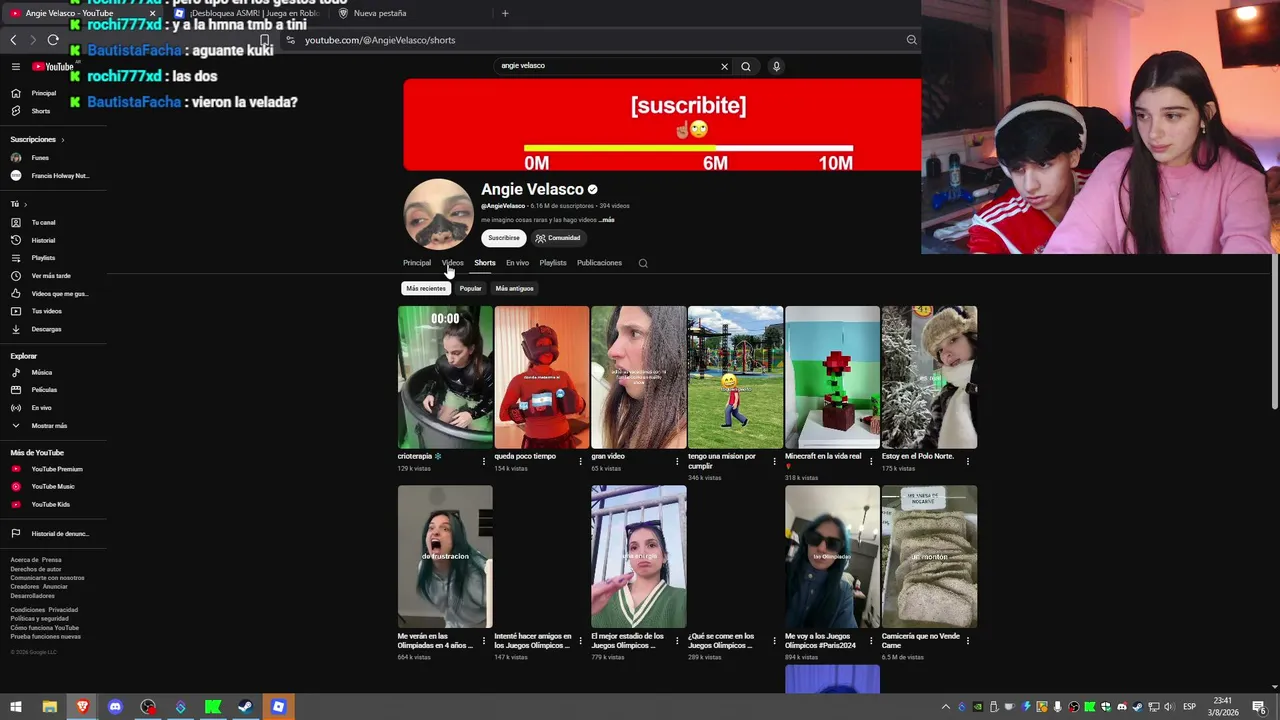Open Películas under Explorar
The height and width of the screenshot is (720, 1280).
tap(44, 390)
